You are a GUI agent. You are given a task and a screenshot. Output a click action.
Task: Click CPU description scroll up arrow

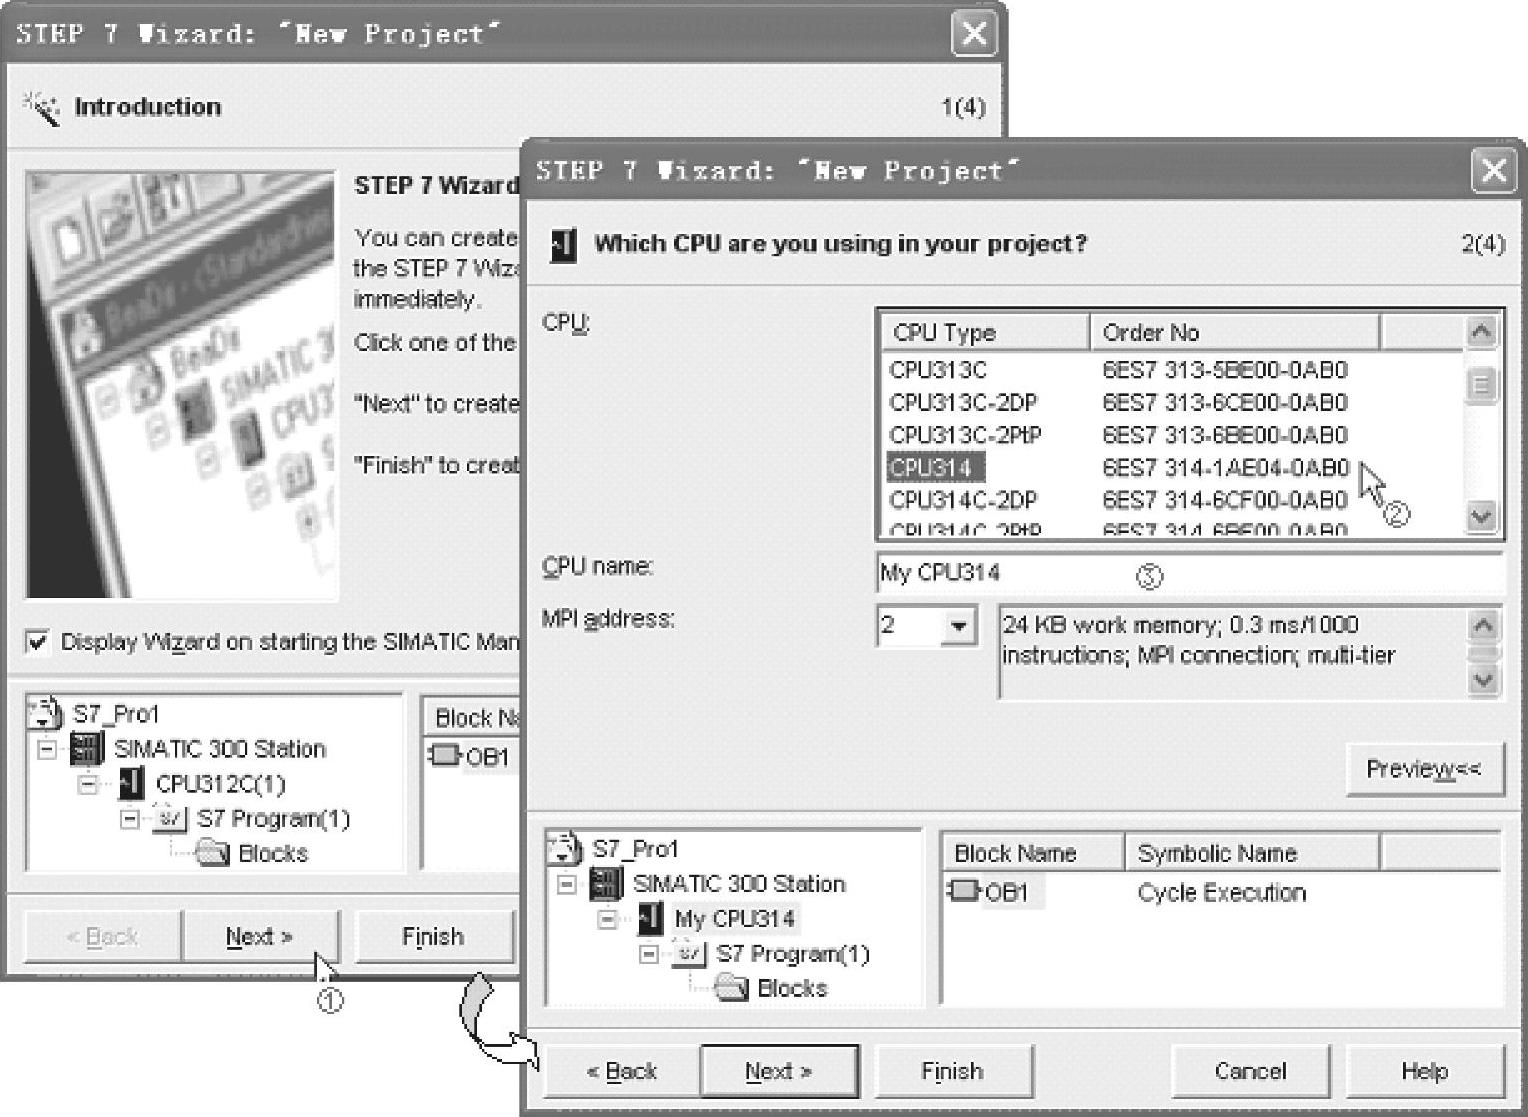coord(1483,626)
